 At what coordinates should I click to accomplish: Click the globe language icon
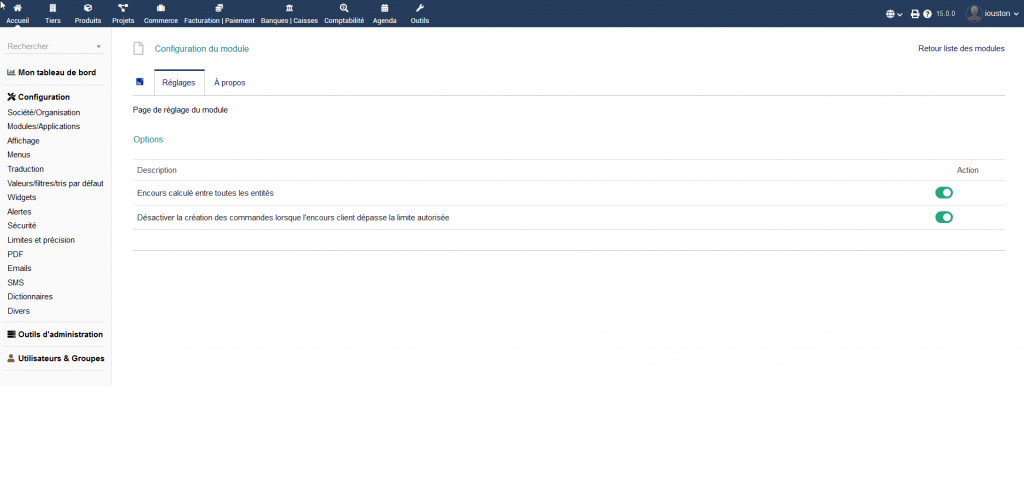click(x=890, y=14)
